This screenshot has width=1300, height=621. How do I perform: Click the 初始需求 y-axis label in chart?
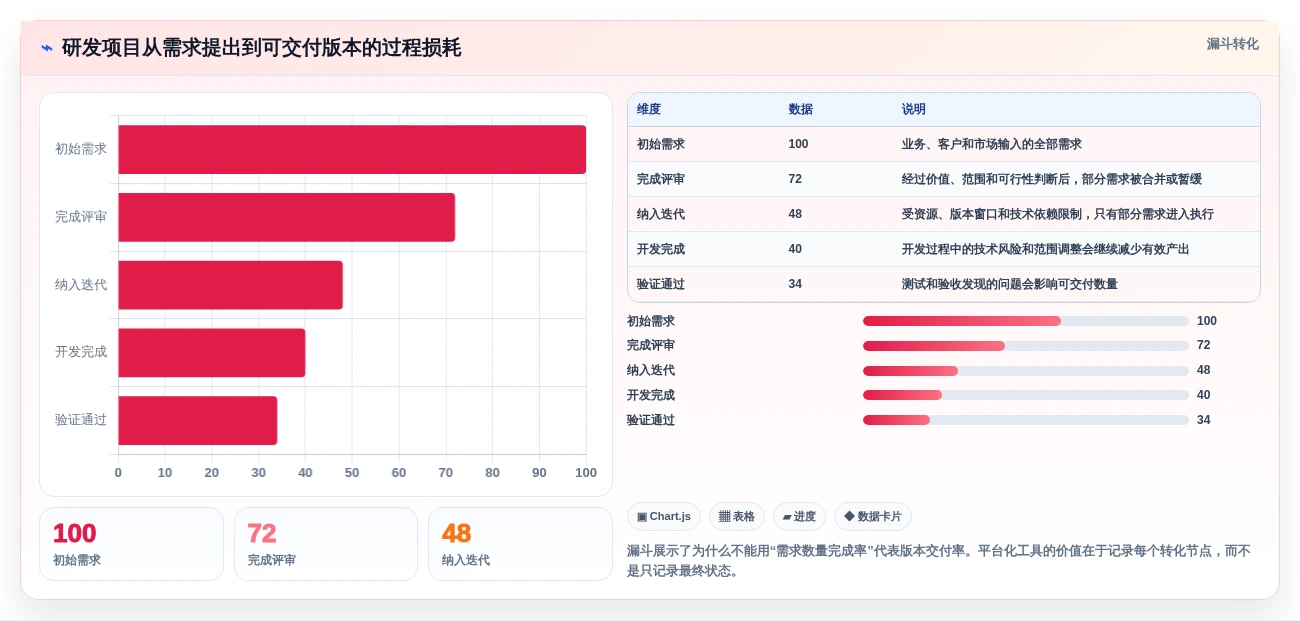81,149
